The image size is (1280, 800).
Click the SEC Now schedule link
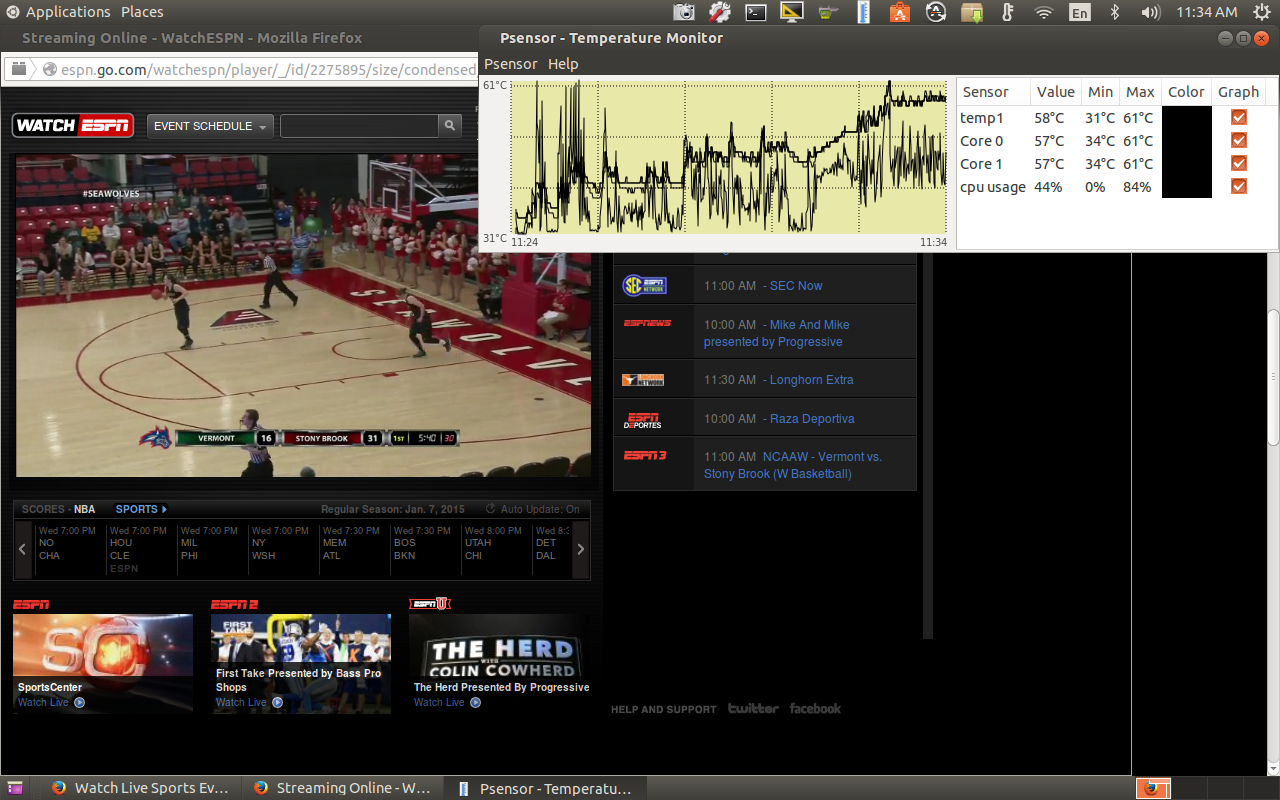point(796,286)
